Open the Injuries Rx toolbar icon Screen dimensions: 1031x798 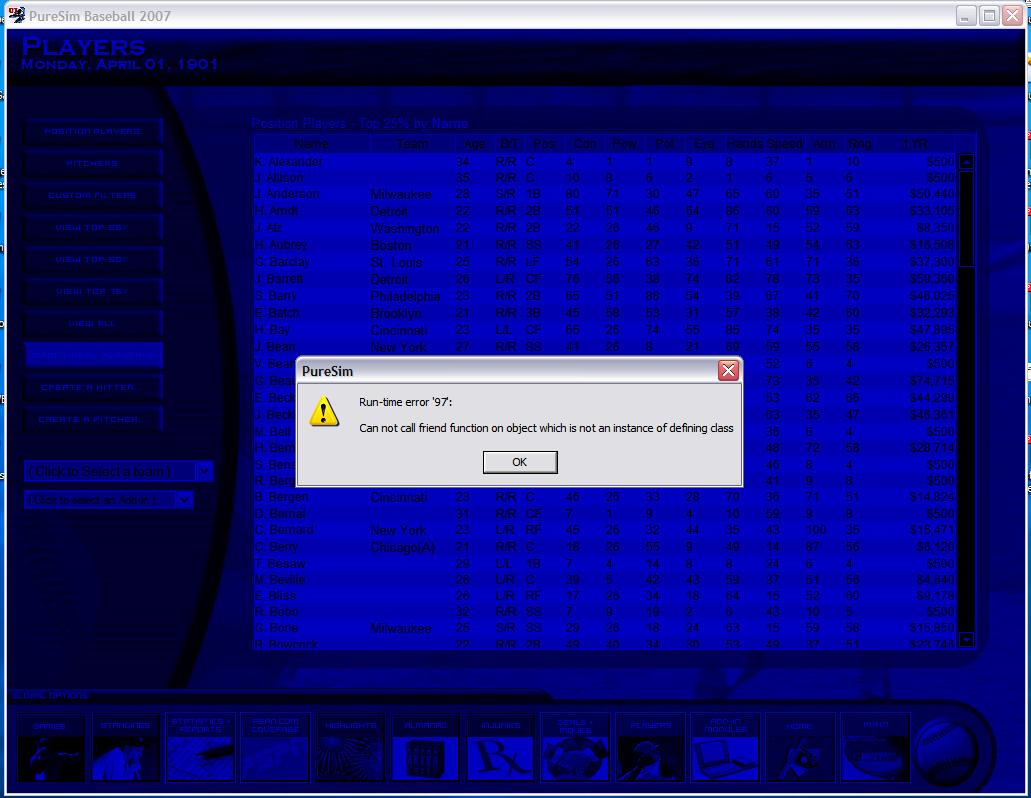point(500,747)
